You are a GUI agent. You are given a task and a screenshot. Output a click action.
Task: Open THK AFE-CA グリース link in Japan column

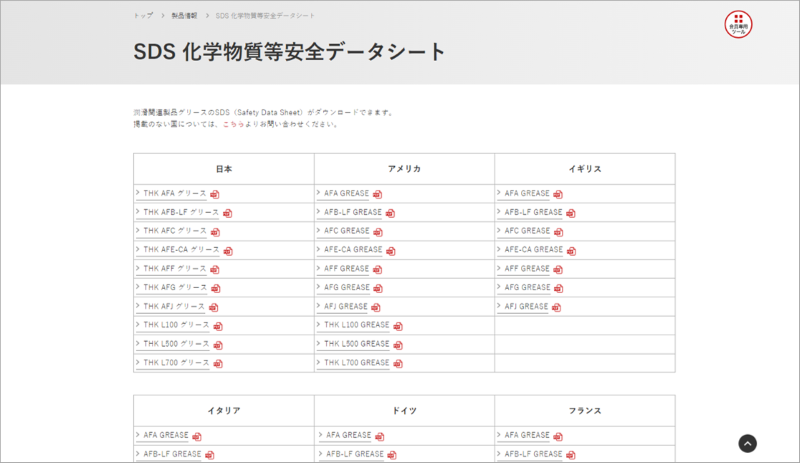coord(180,250)
